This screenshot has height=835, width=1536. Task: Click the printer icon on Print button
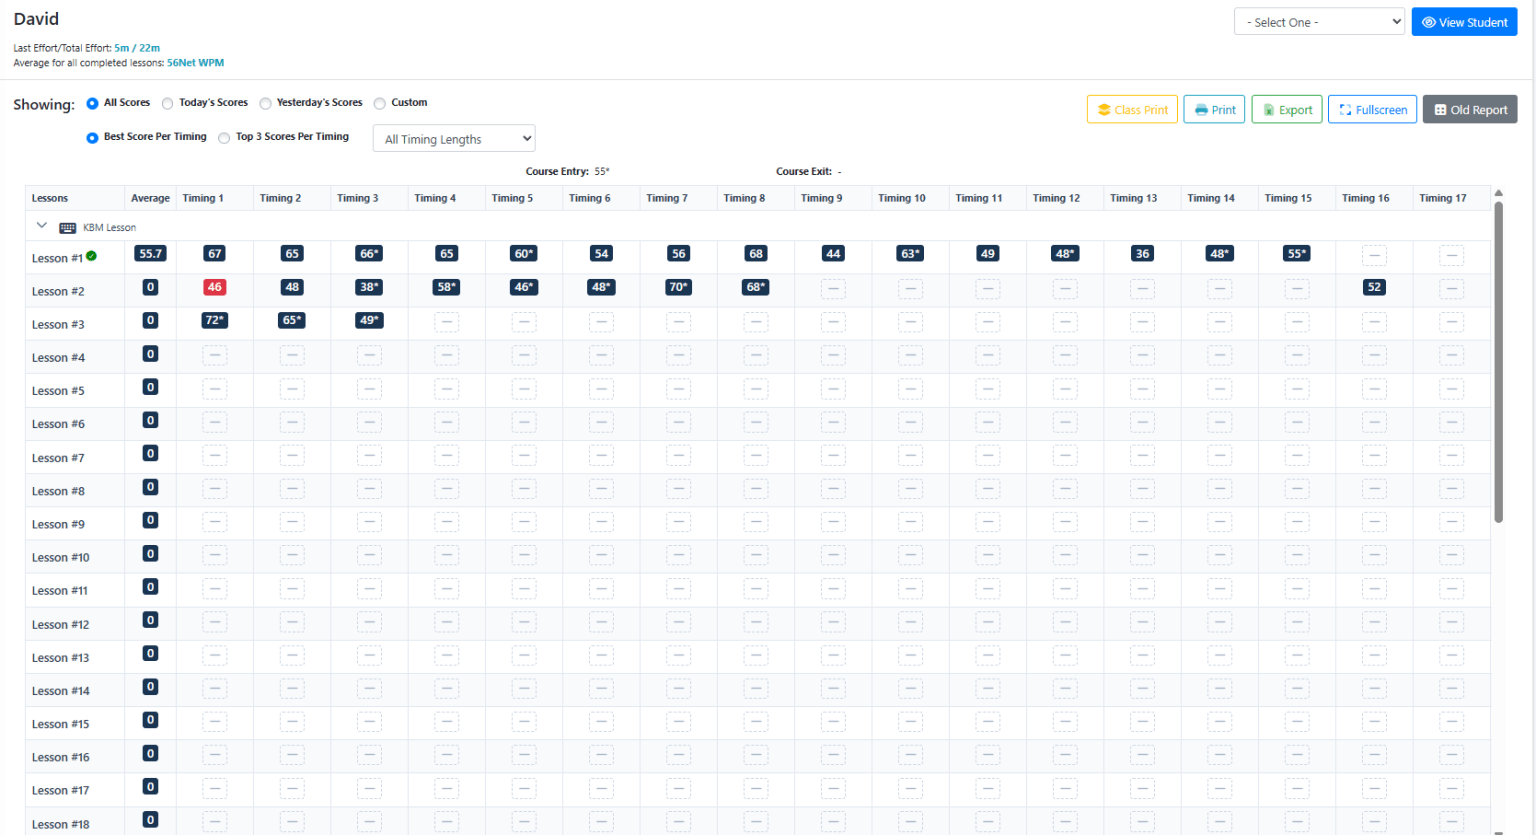coord(1201,110)
